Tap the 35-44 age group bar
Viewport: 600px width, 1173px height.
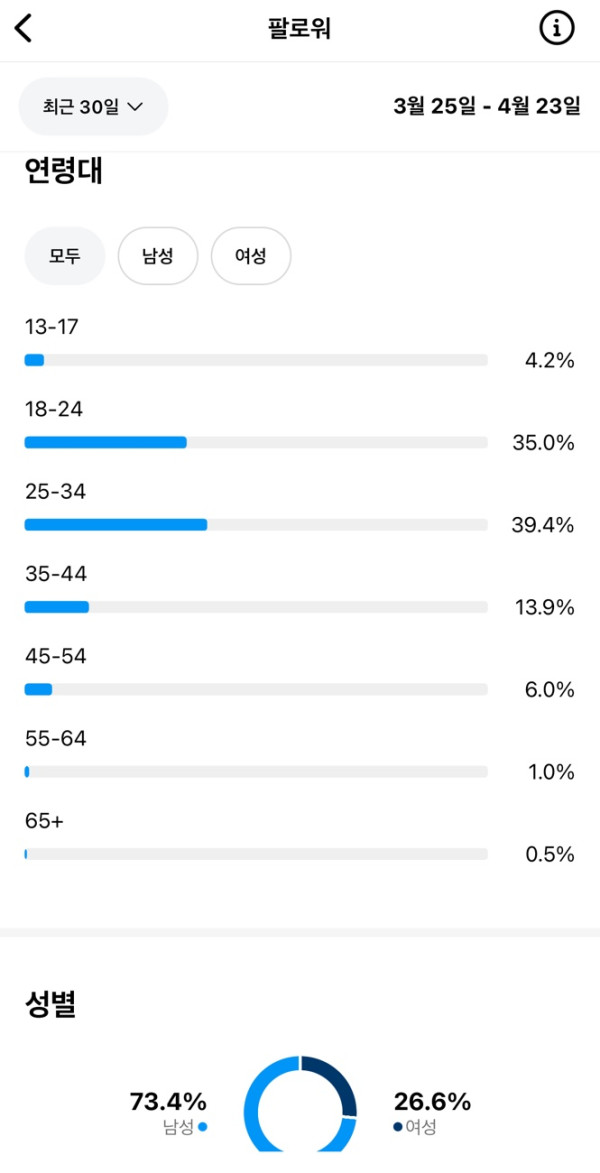pyautogui.click(x=255, y=607)
